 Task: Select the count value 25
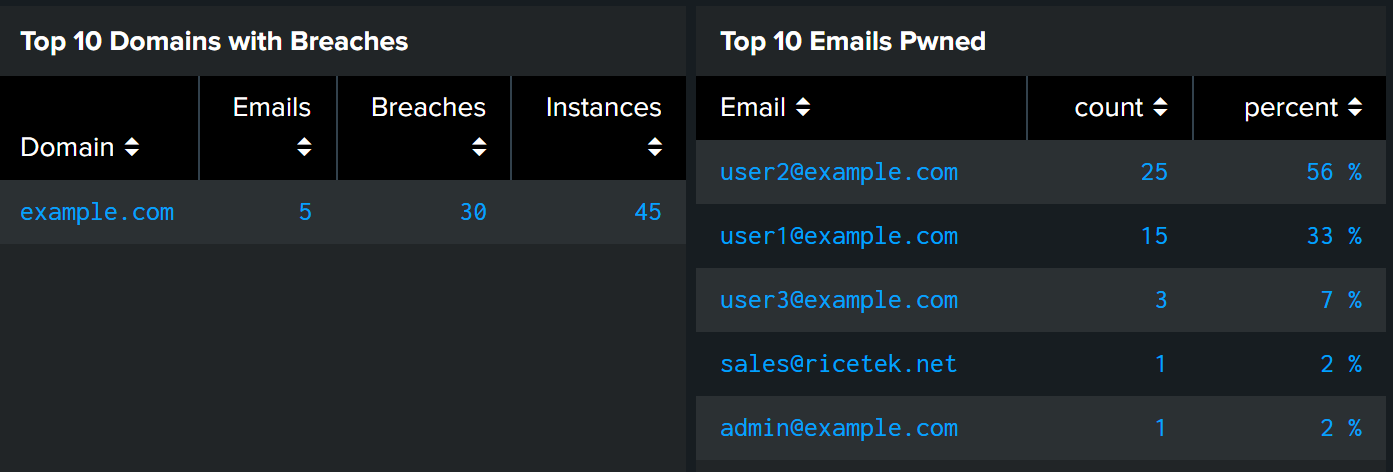(1154, 172)
